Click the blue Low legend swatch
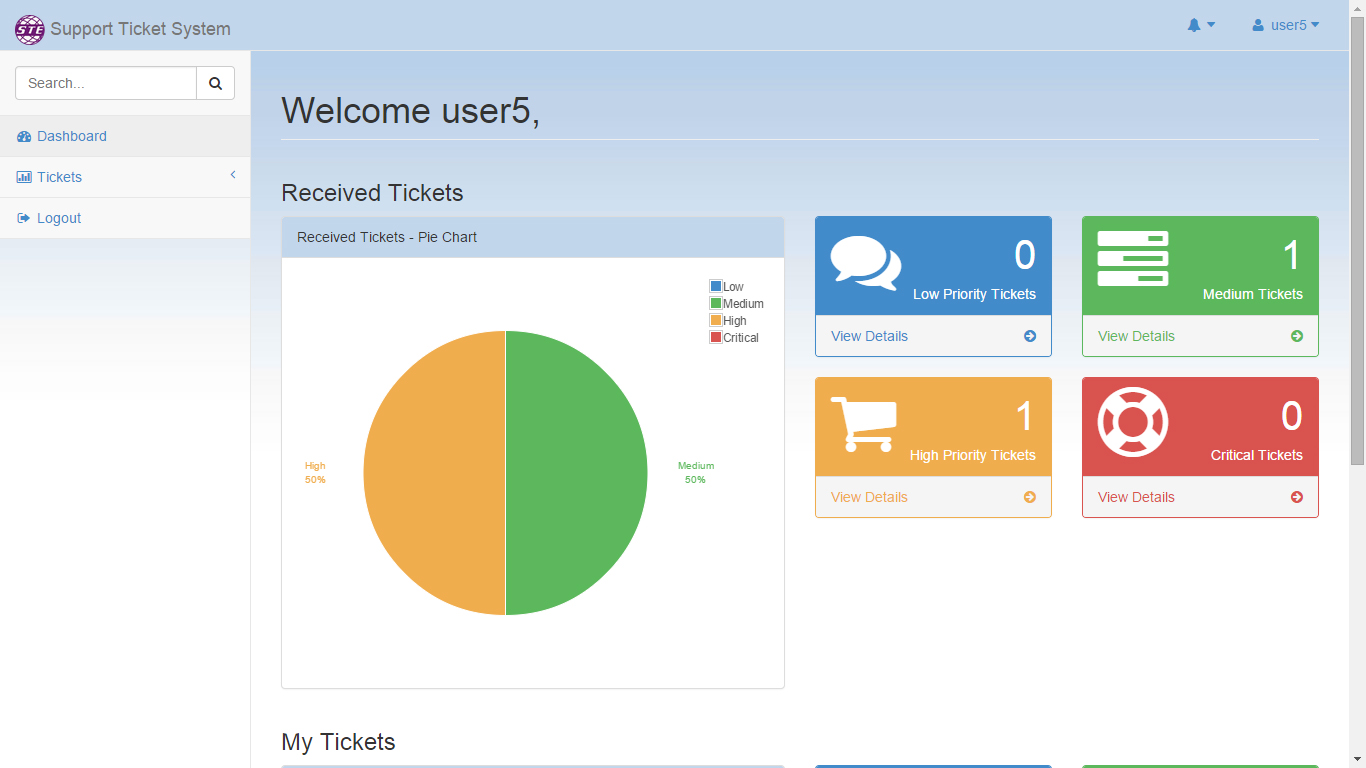 pyautogui.click(x=716, y=286)
